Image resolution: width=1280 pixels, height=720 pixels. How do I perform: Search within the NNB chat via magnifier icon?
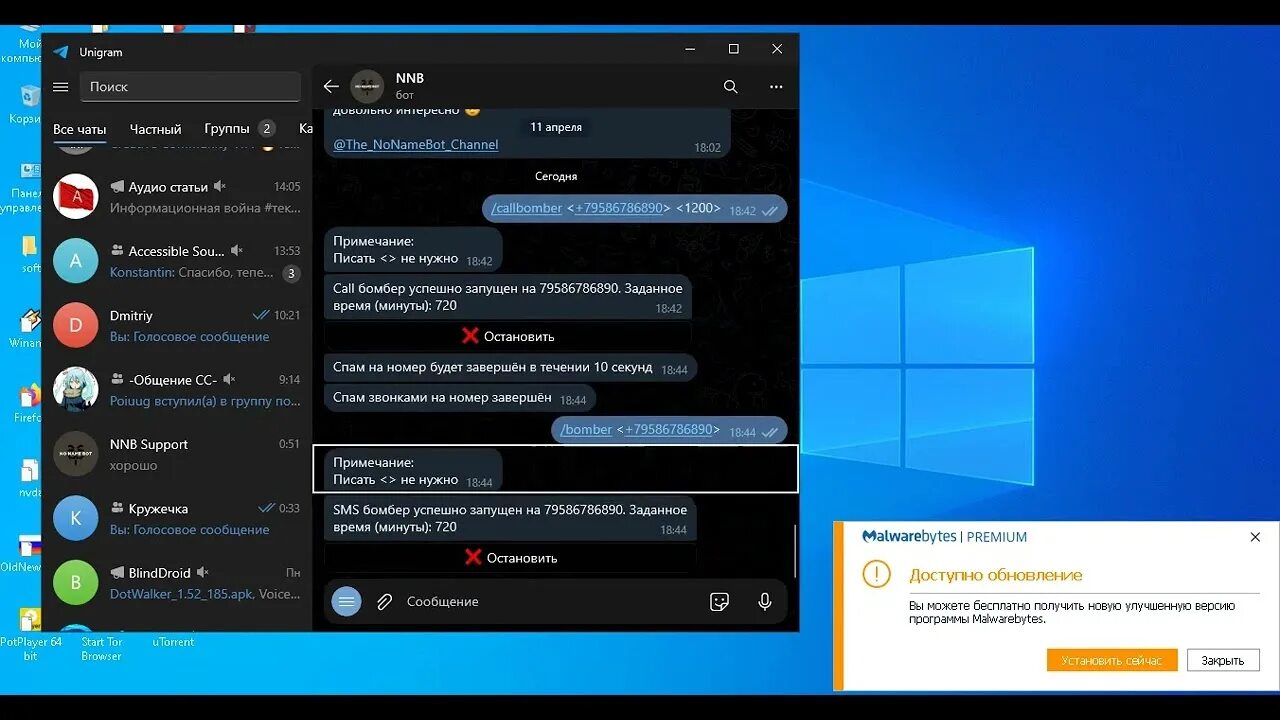(731, 87)
